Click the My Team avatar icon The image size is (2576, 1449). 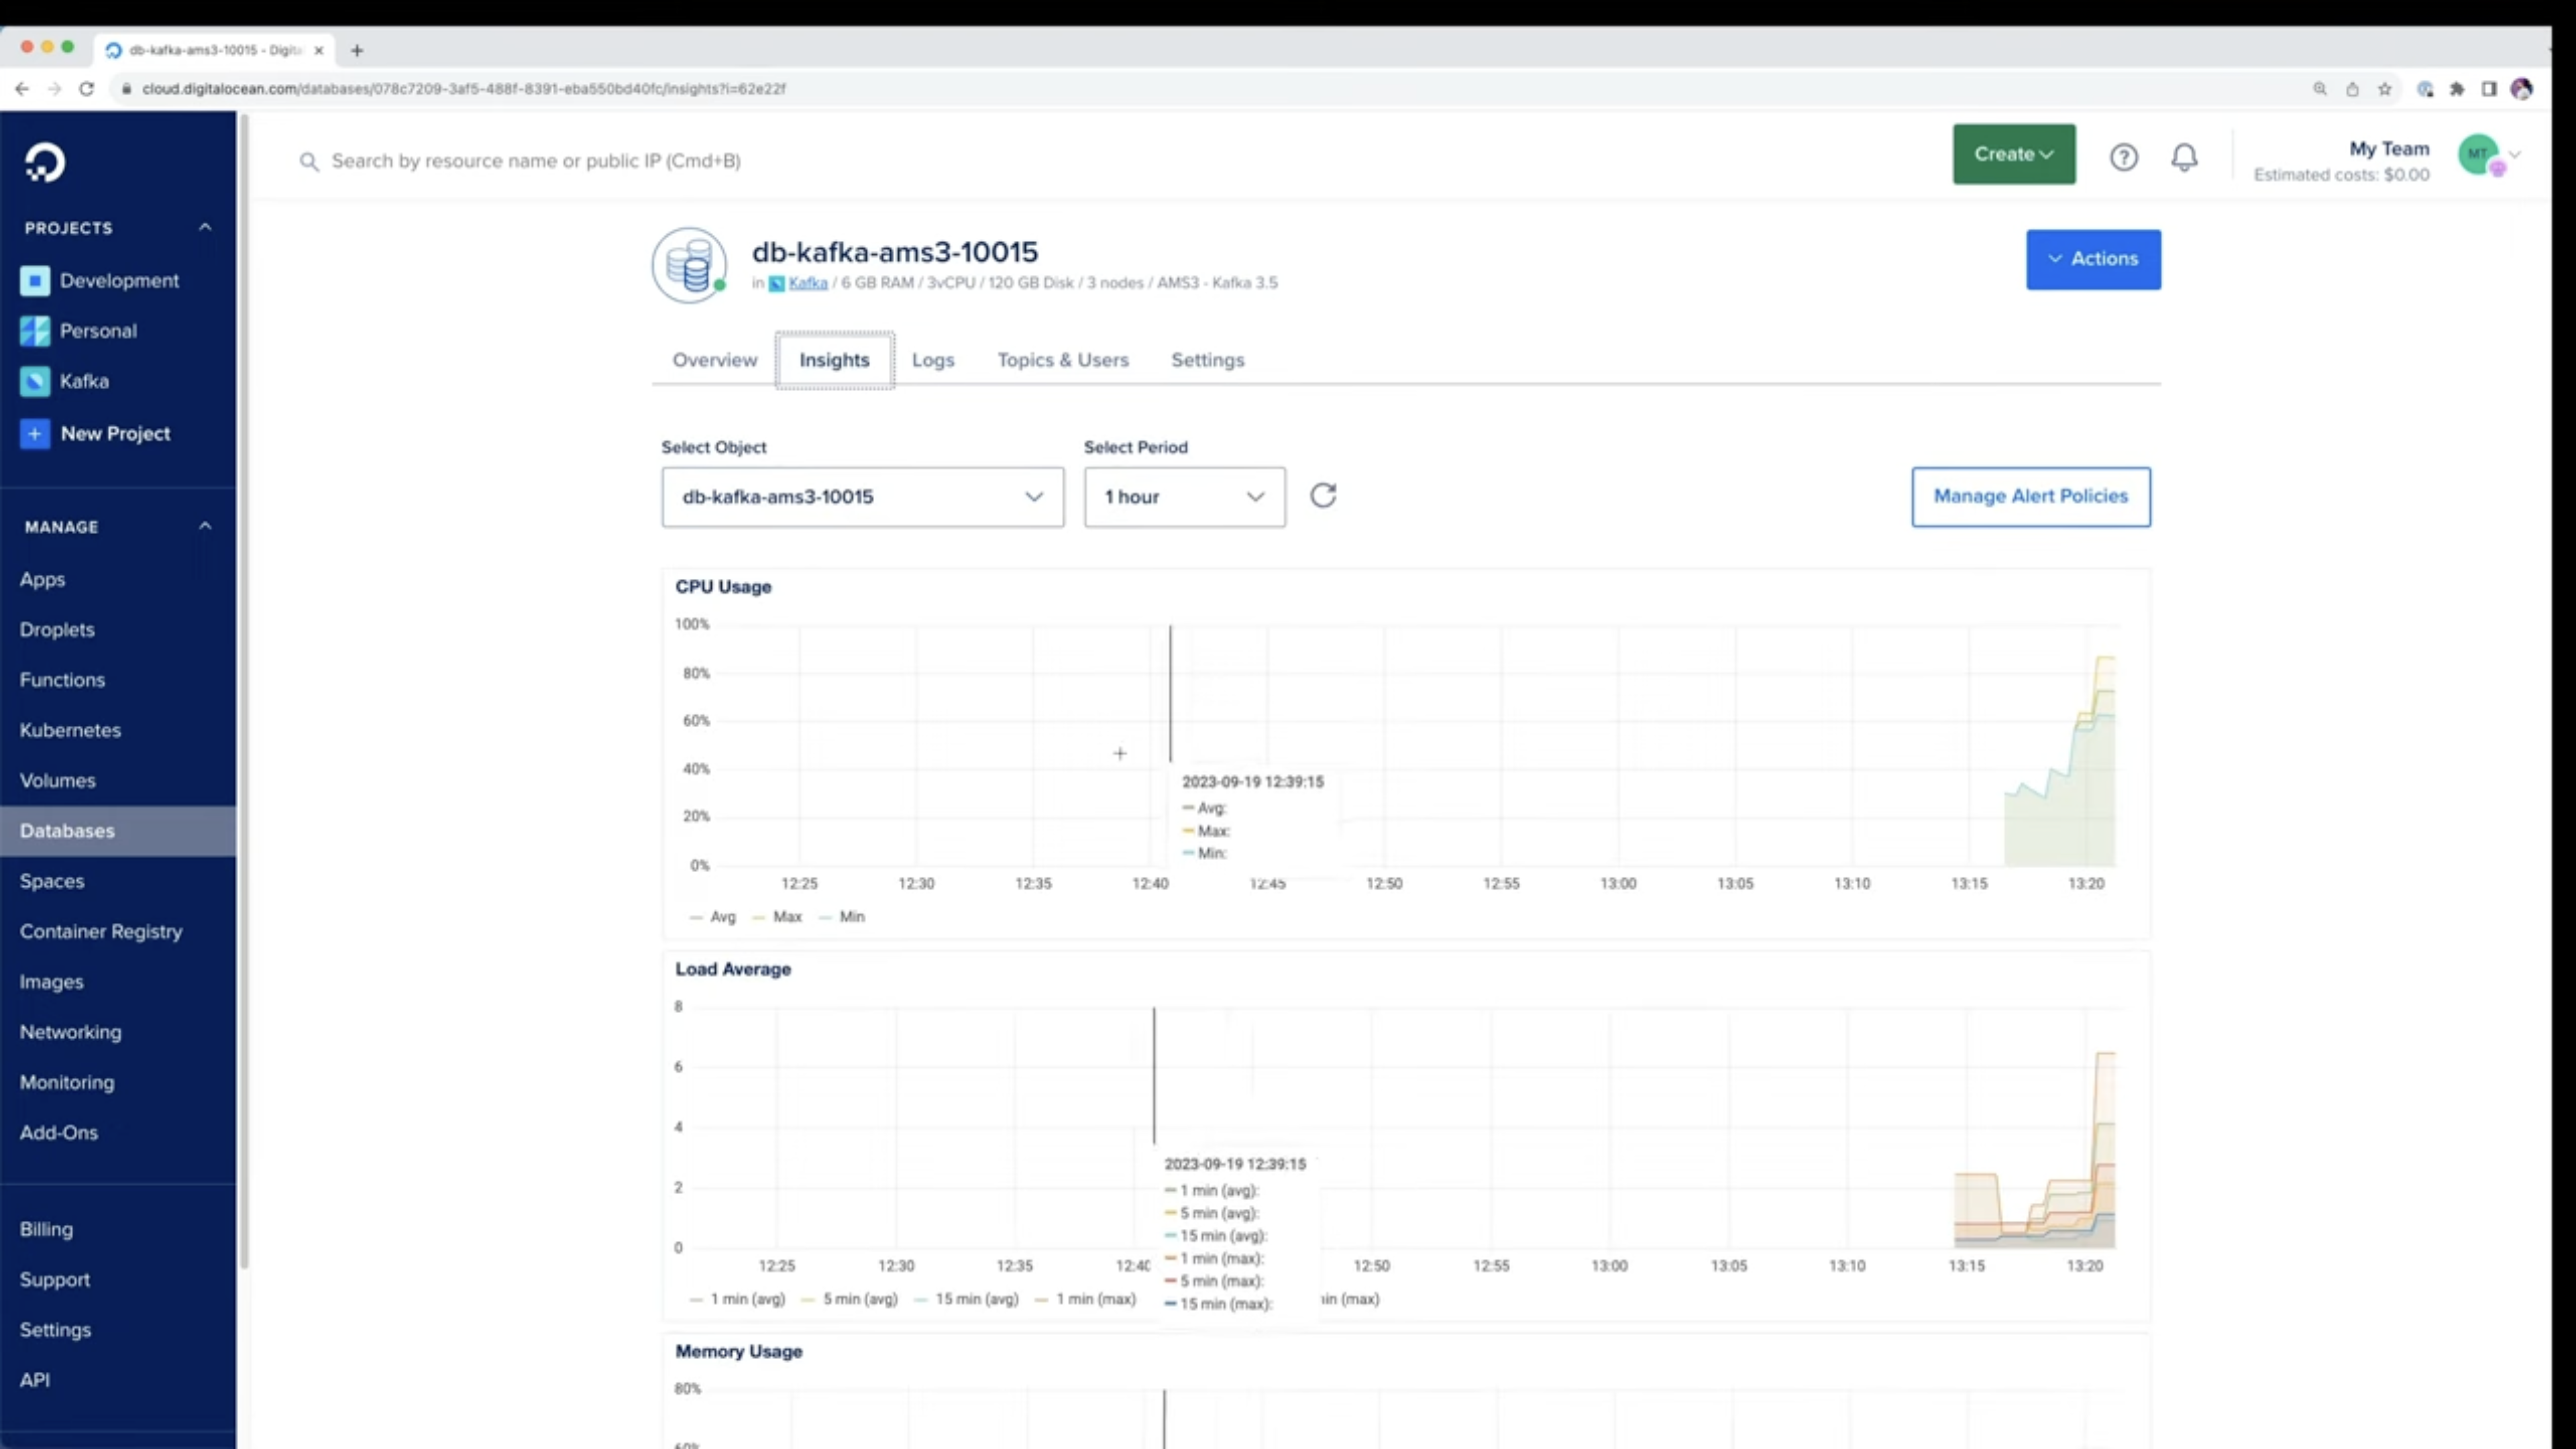(2478, 154)
